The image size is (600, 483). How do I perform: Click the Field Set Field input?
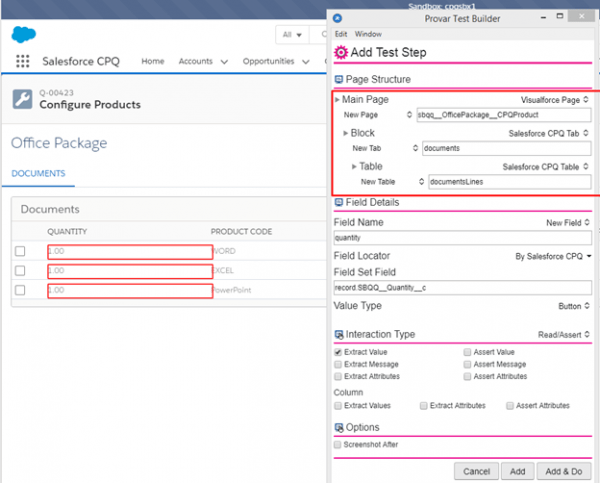pos(463,288)
